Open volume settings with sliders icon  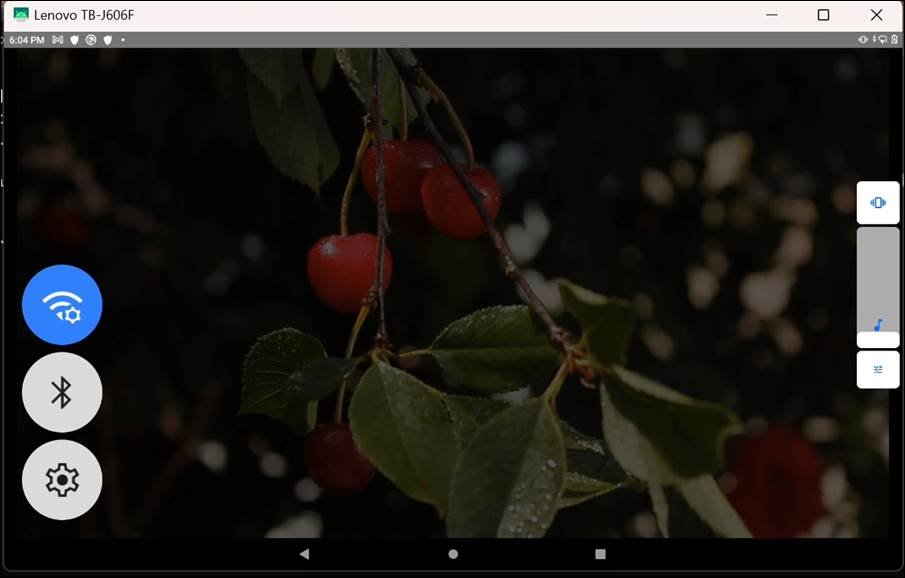point(878,369)
